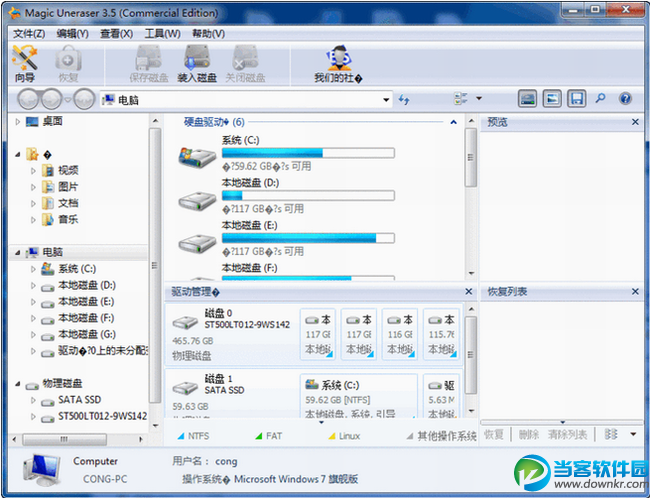Click the 恢复 button in recovery list

click(x=494, y=435)
